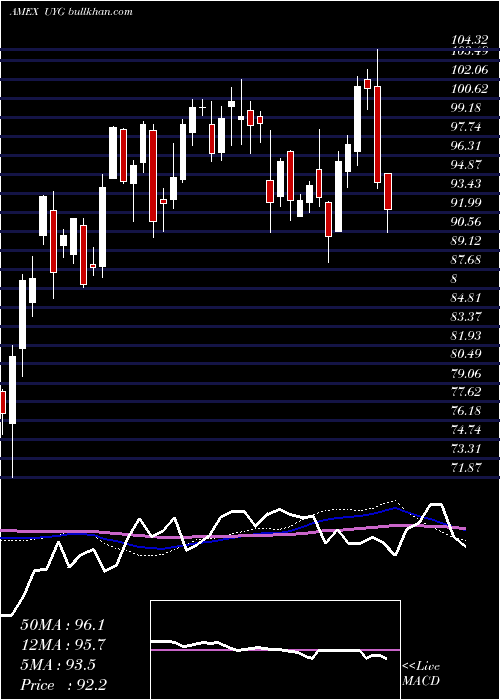The width and height of the screenshot is (500, 700).
Task: Select the 99.18 price axis label
Action: tap(468, 108)
